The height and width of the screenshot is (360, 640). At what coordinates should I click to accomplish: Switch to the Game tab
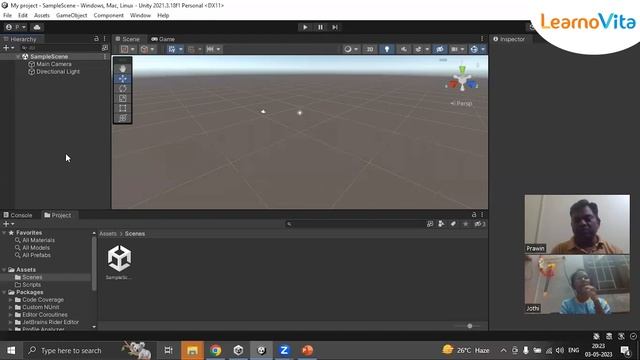pos(163,39)
